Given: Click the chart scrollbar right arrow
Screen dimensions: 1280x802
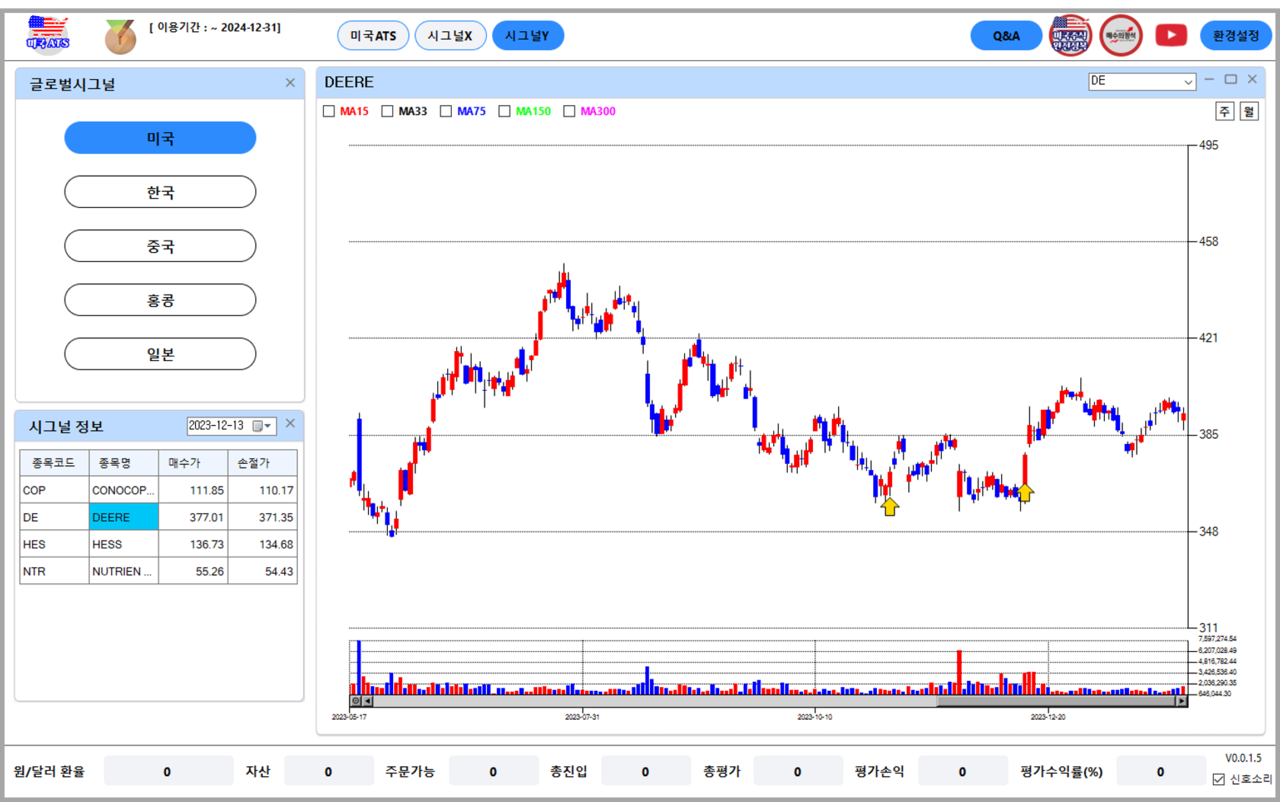Looking at the screenshot, I should click(x=1181, y=701).
